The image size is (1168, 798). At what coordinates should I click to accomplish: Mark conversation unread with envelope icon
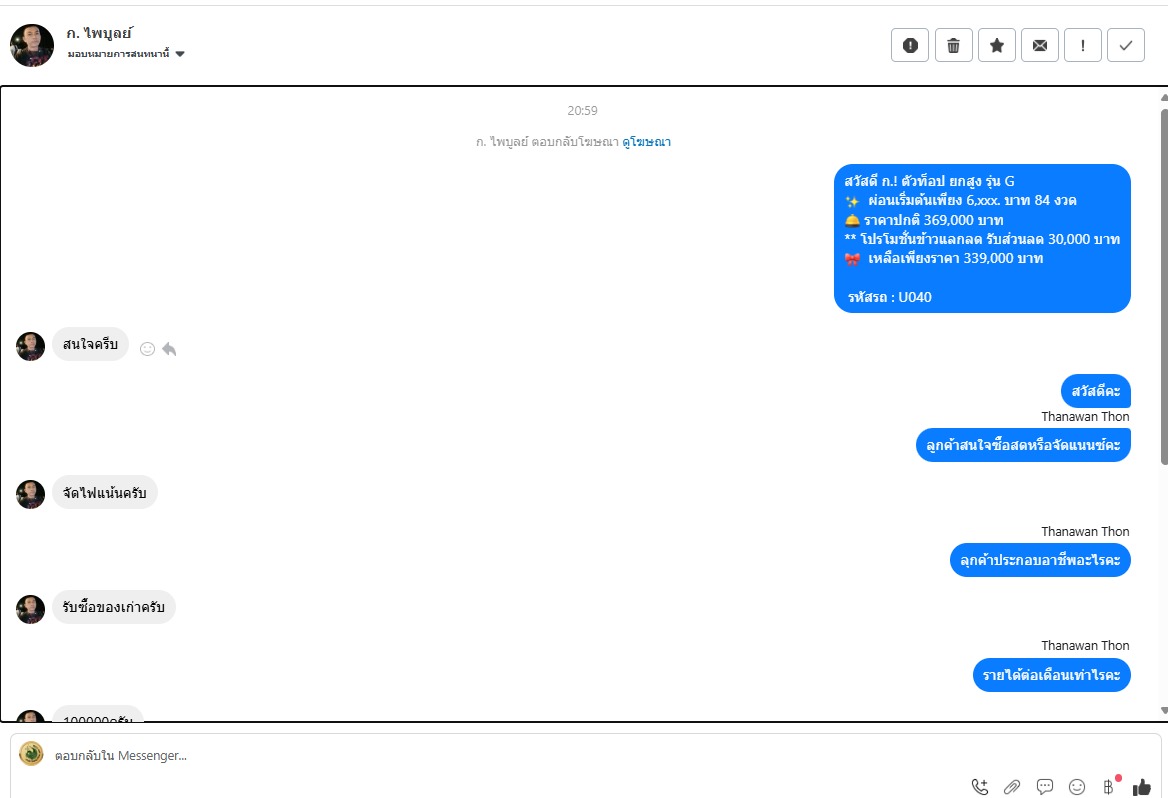[1040, 45]
